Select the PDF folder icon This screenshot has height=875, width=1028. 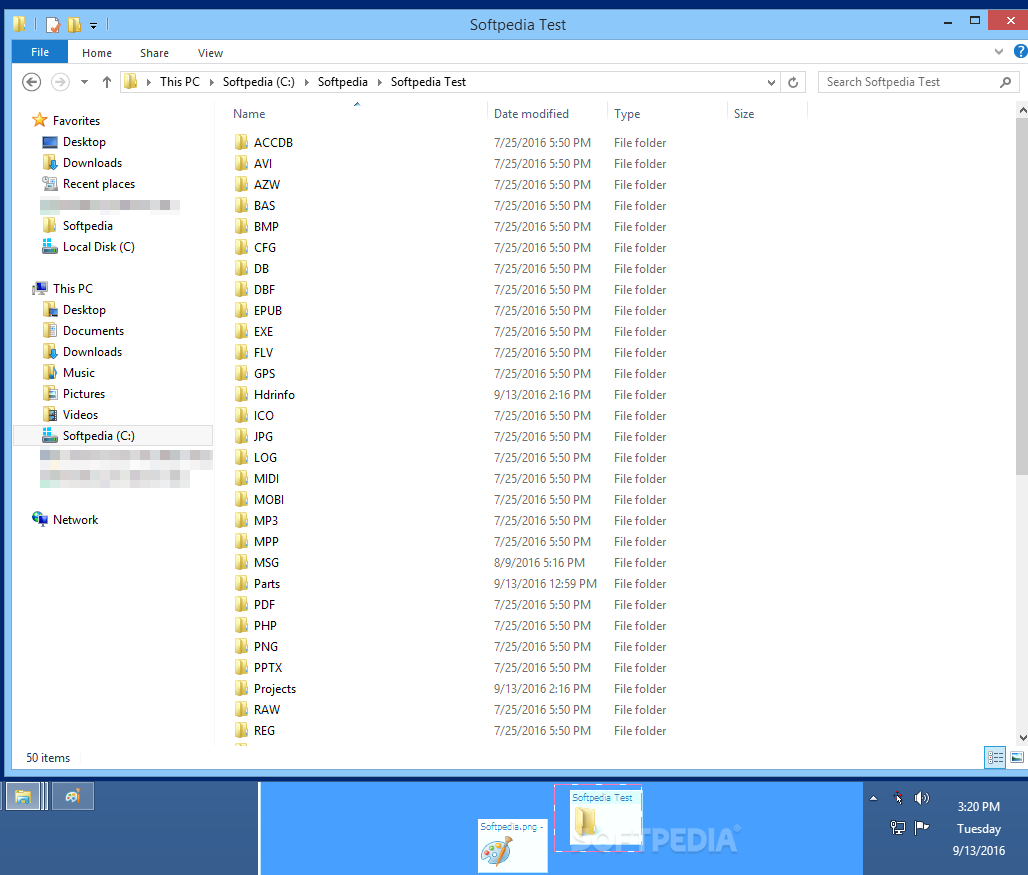pyautogui.click(x=242, y=604)
